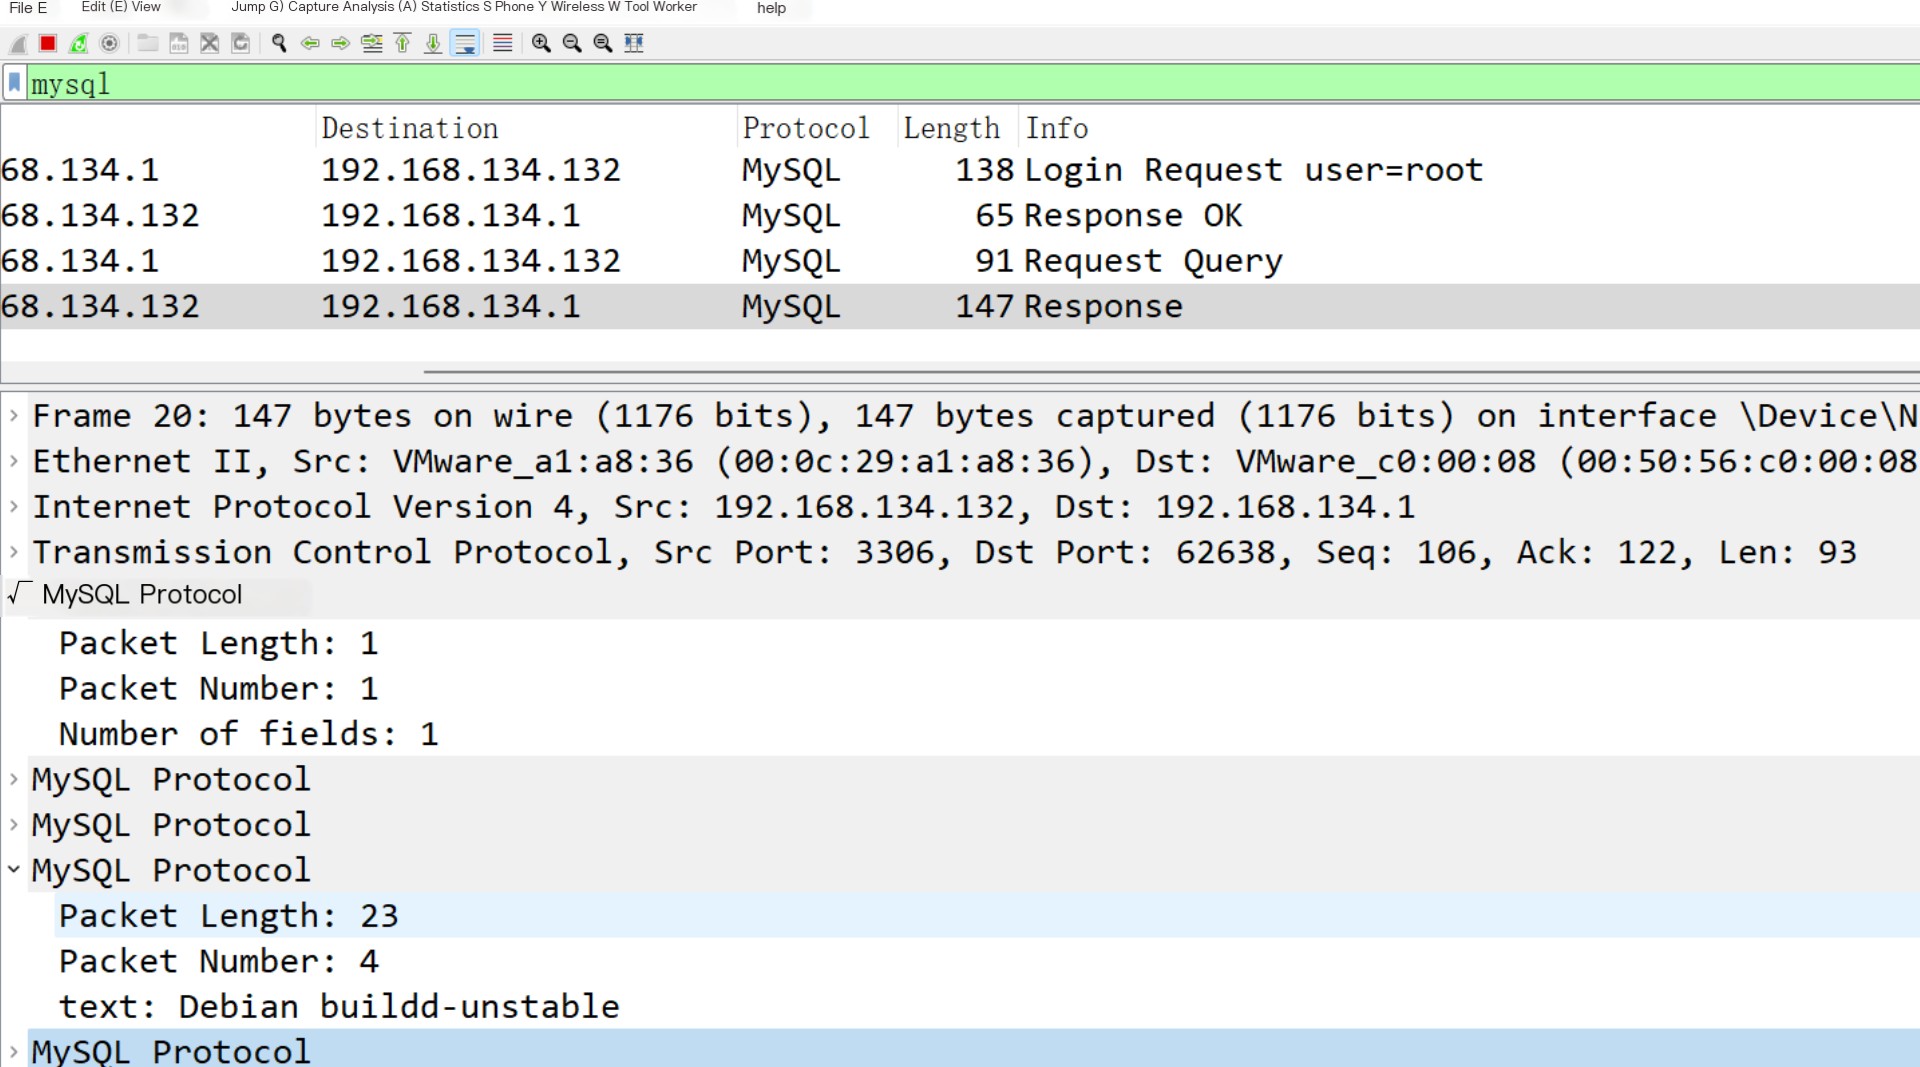The width and height of the screenshot is (1920, 1067).
Task: Open the Statistics menu
Action: click(449, 7)
